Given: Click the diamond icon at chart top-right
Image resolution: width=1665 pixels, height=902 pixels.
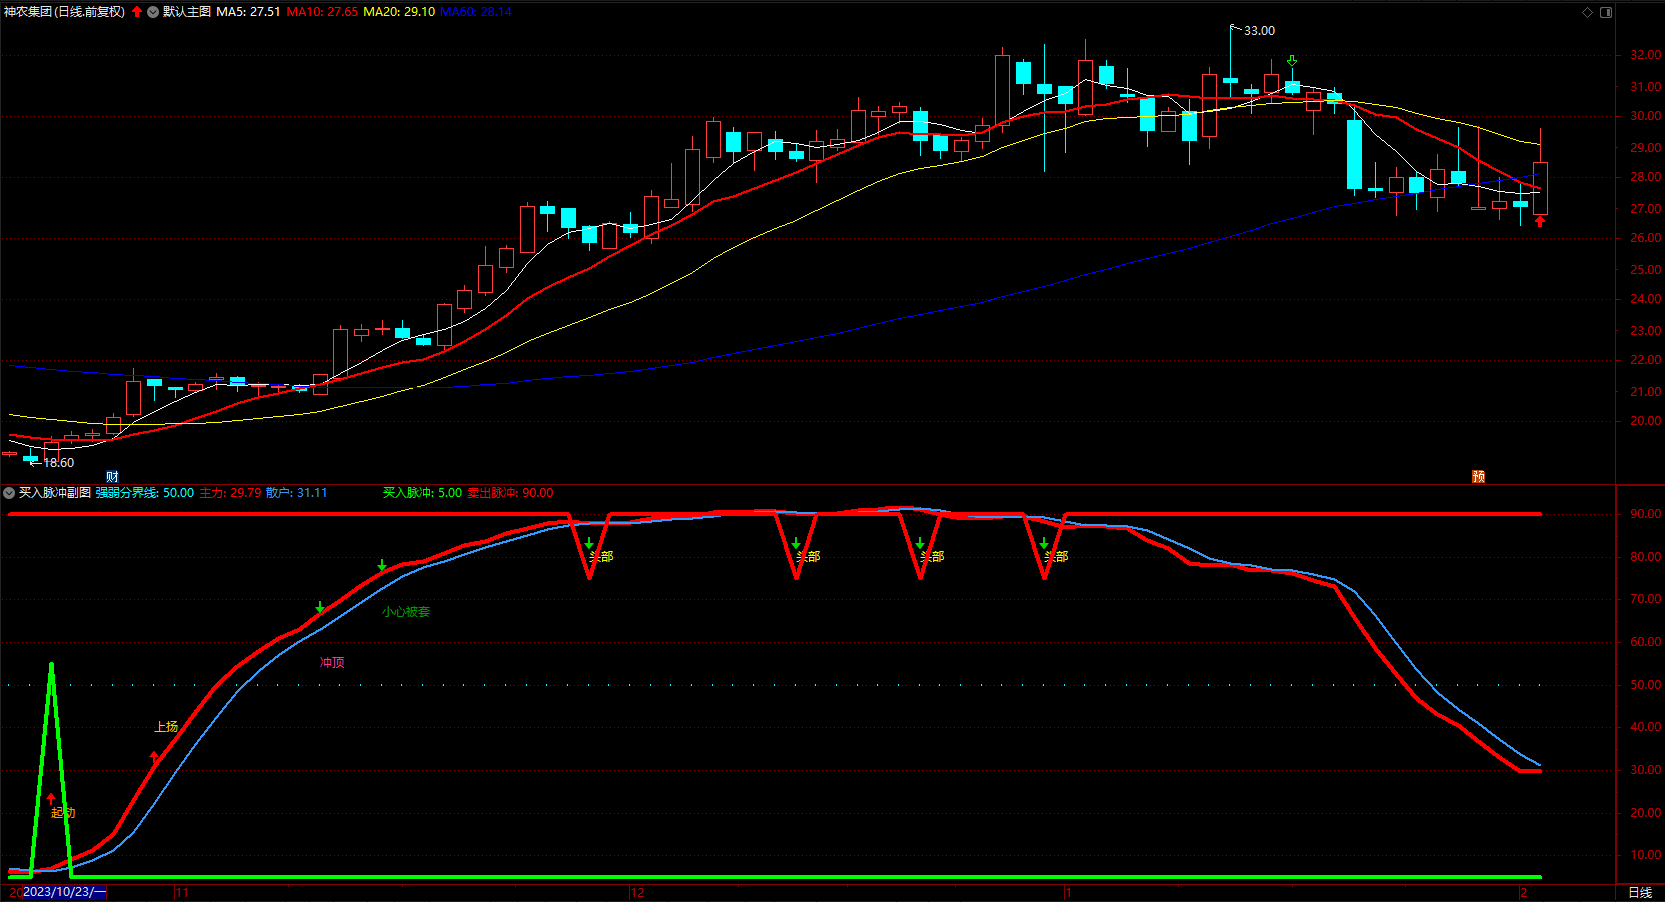Looking at the screenshot, I should tap(1587, 12).
